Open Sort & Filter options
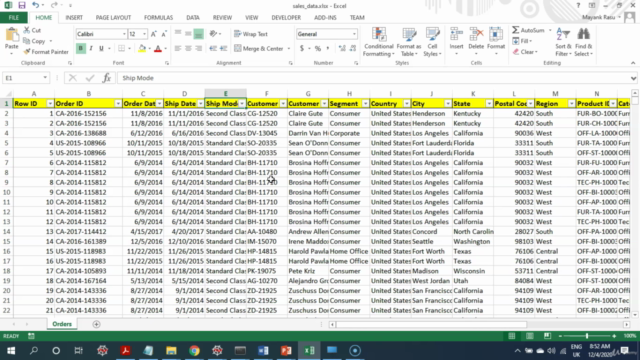Viewport: 640px width, 360px height. [563, 42]
